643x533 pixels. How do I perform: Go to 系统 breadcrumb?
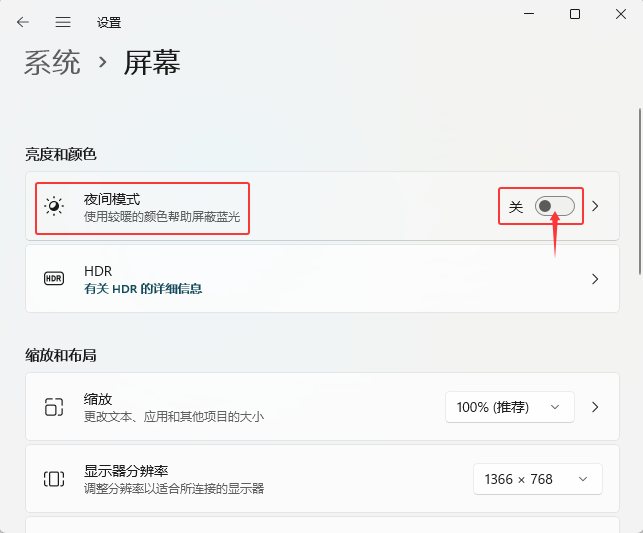[x=53, y=63]
